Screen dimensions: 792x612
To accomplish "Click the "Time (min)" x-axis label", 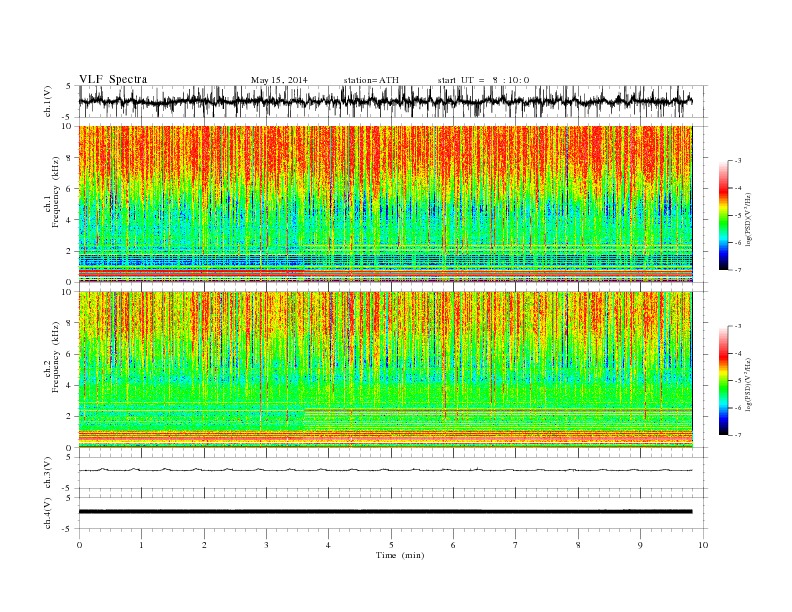I will click(x=400, y=555).
